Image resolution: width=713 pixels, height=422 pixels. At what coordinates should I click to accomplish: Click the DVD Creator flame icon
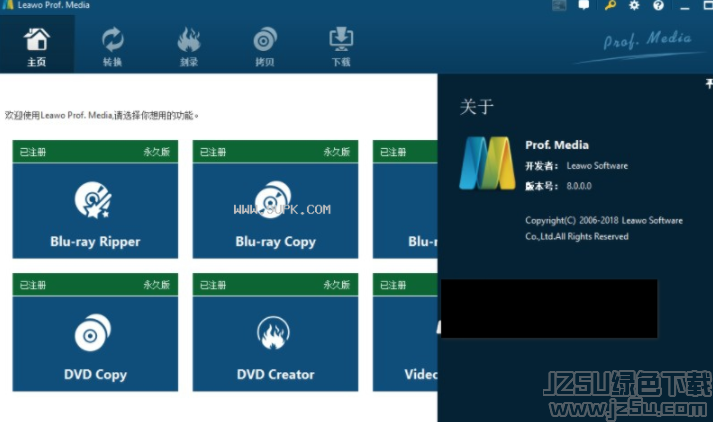pos(273,332)
